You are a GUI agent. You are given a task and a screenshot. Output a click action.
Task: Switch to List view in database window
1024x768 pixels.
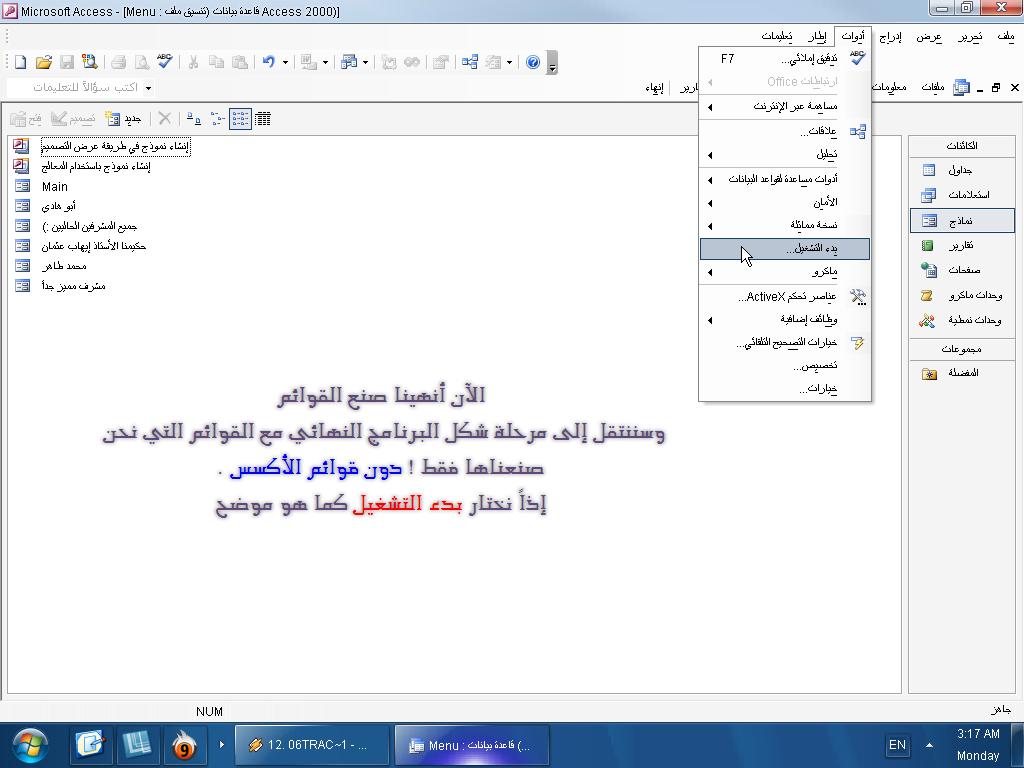[240, 119]
